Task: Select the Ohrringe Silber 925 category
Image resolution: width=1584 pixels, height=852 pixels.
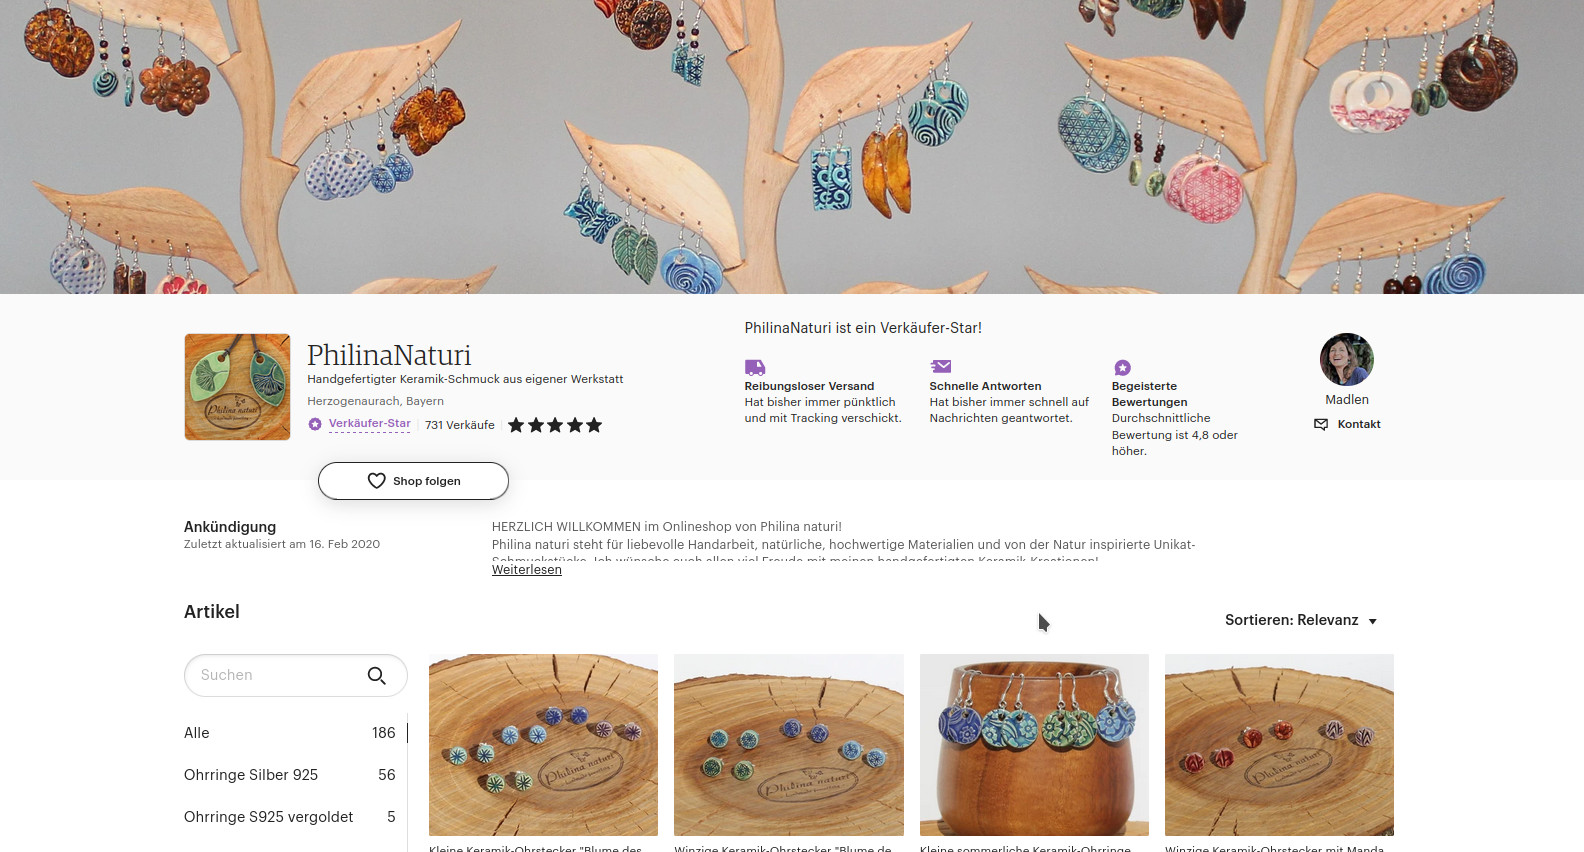Action: click(290, 775)
